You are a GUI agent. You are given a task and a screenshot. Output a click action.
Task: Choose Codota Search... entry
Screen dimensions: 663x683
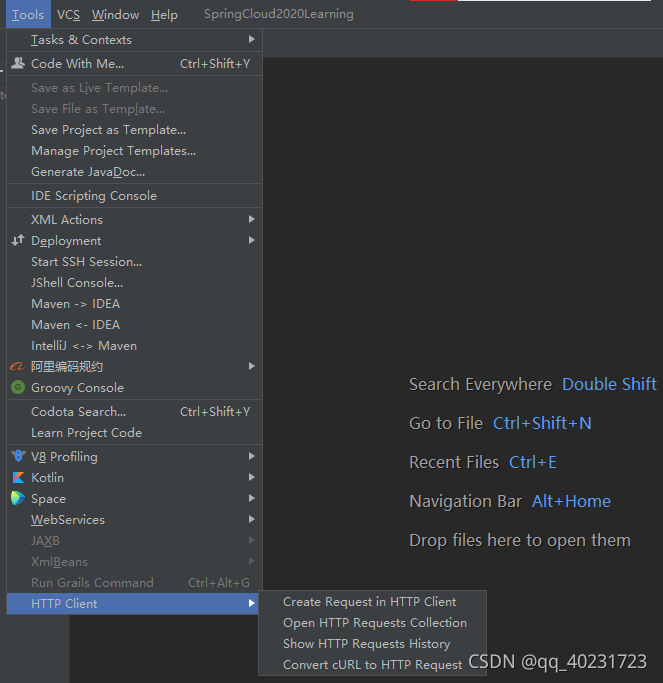(x=134, y=412)
